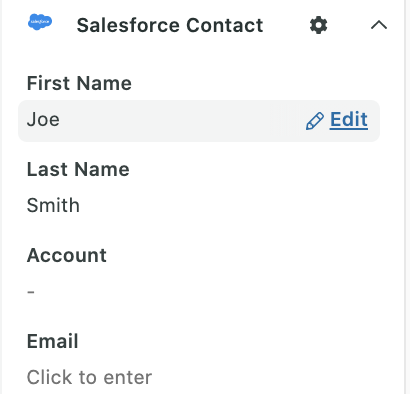This screenshot has height=394, width=410.
Task: Click the First Name field label
Action: click(79, 83)
